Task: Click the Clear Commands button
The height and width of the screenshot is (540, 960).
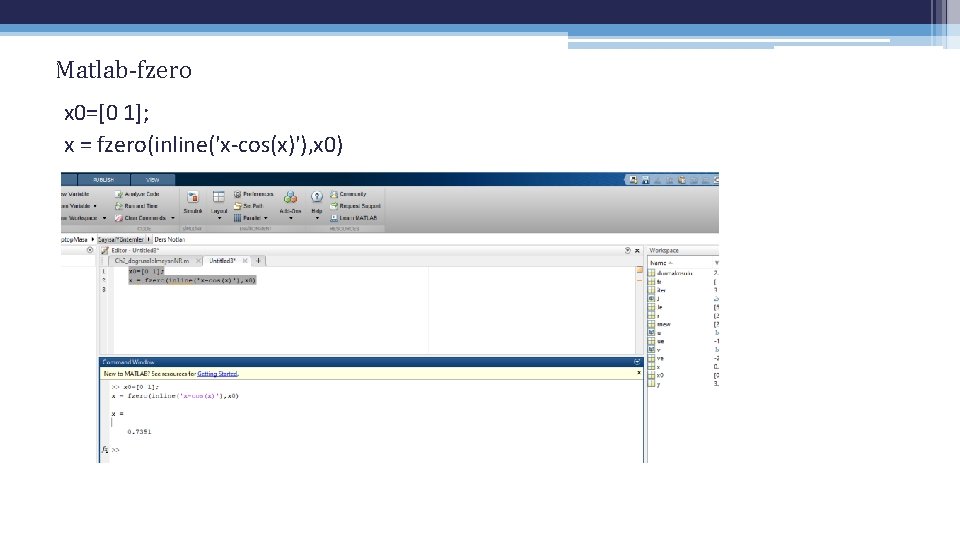Action: (140, 218)
